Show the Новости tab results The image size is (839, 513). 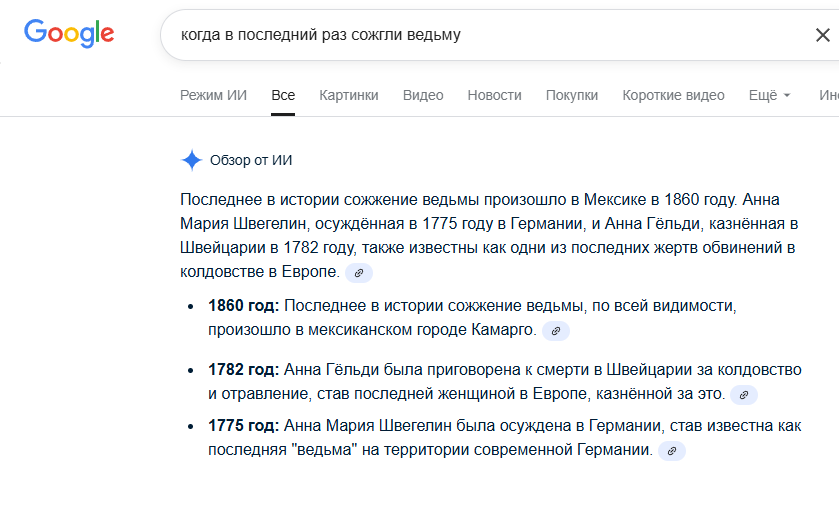494,95
